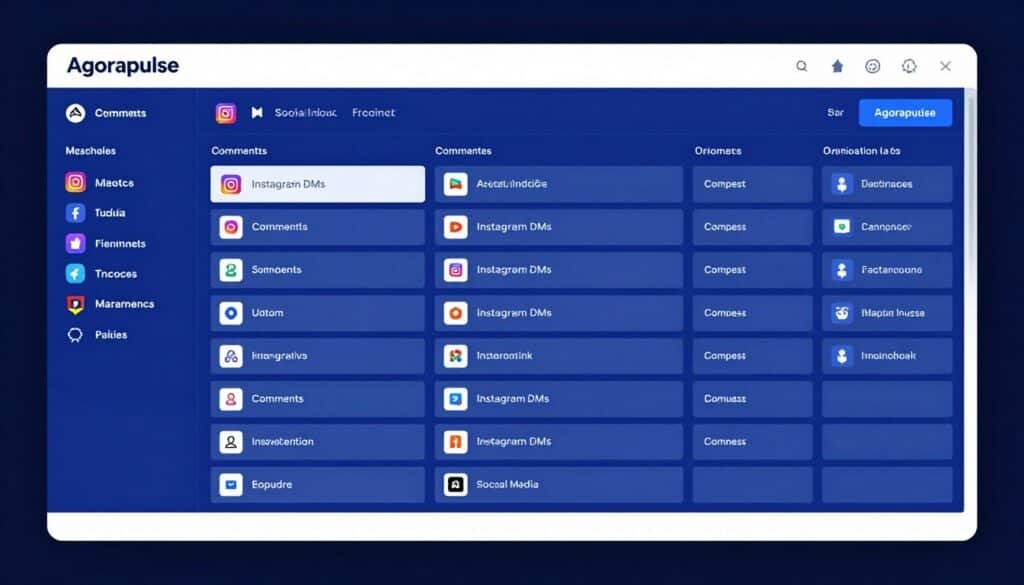Open the Agorapulse logo in the title bar
Image resolution: width=1024 pixels, height=585 pixels.
click(123, 66)
